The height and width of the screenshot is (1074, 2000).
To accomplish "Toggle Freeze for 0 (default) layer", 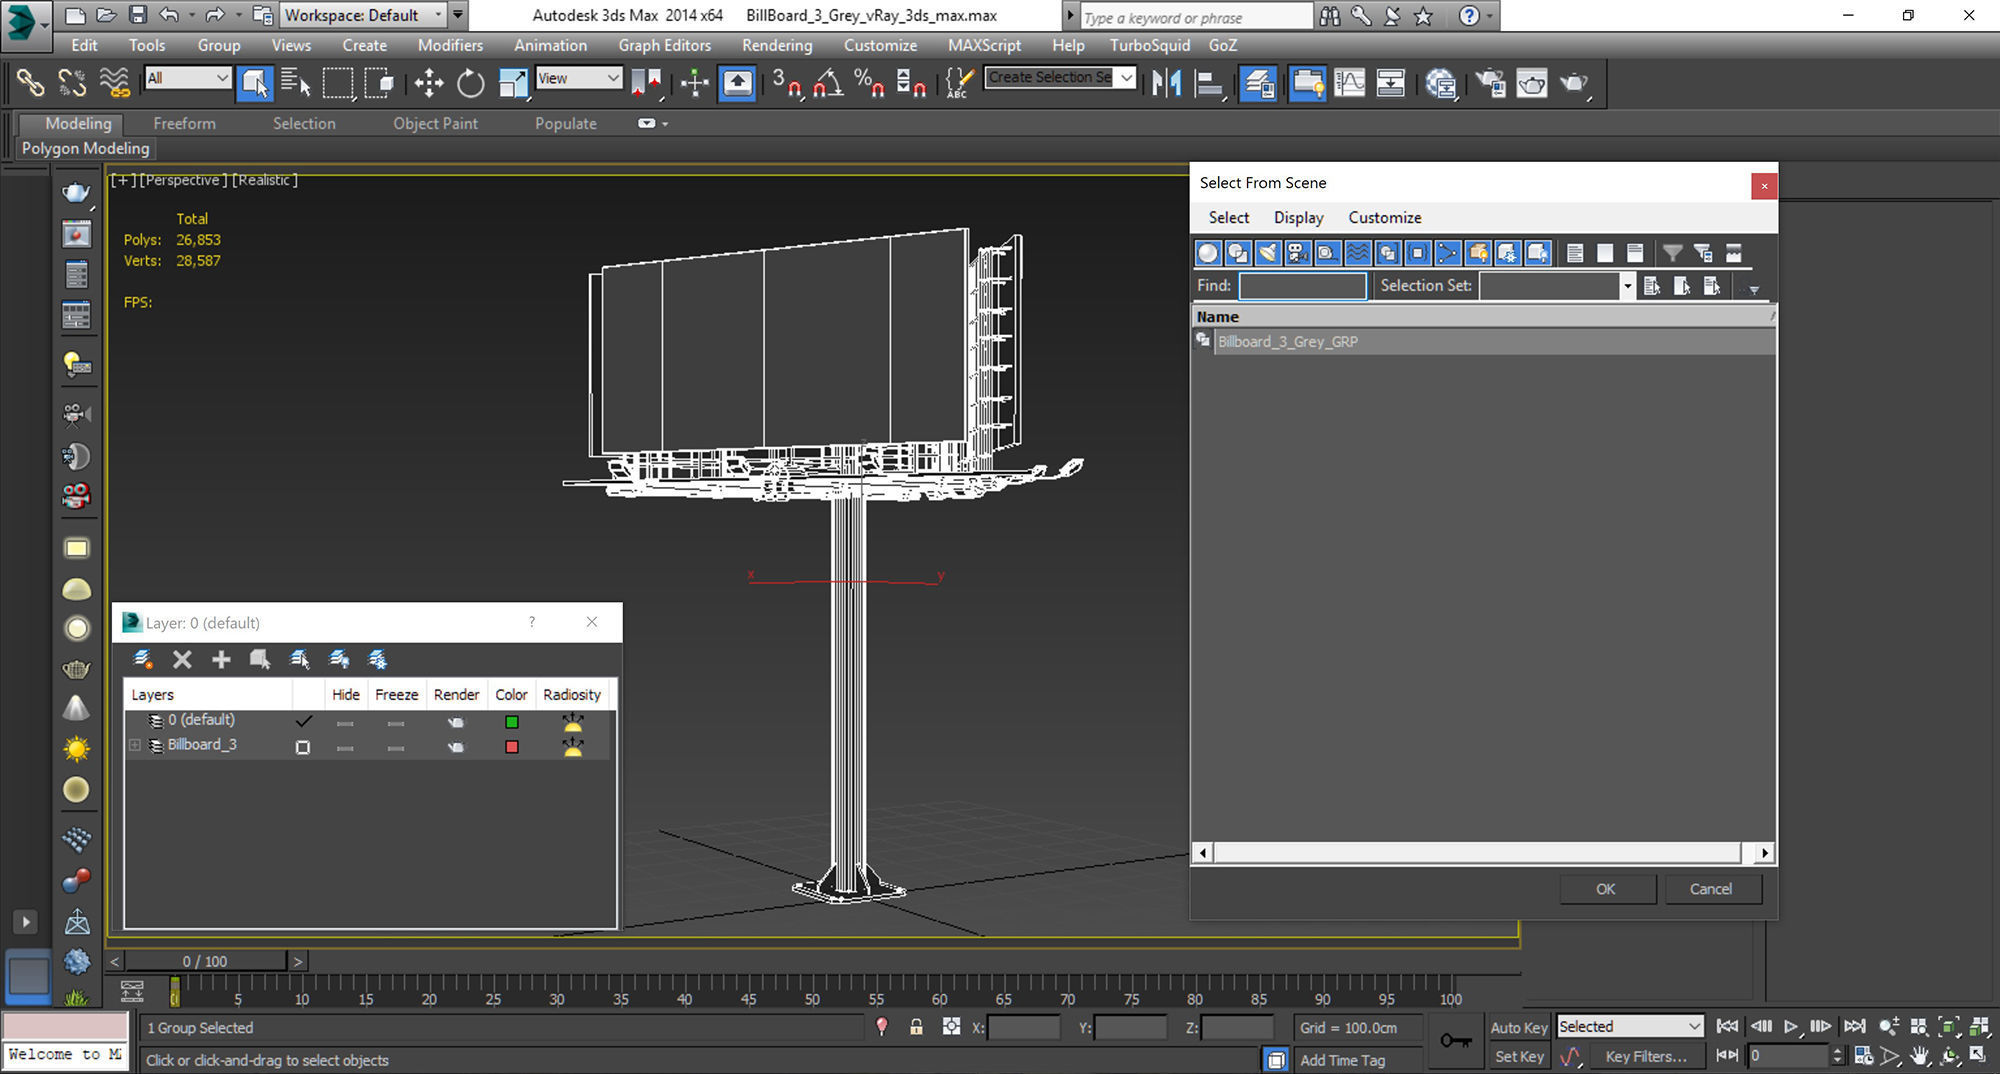I will pos(396,722).
